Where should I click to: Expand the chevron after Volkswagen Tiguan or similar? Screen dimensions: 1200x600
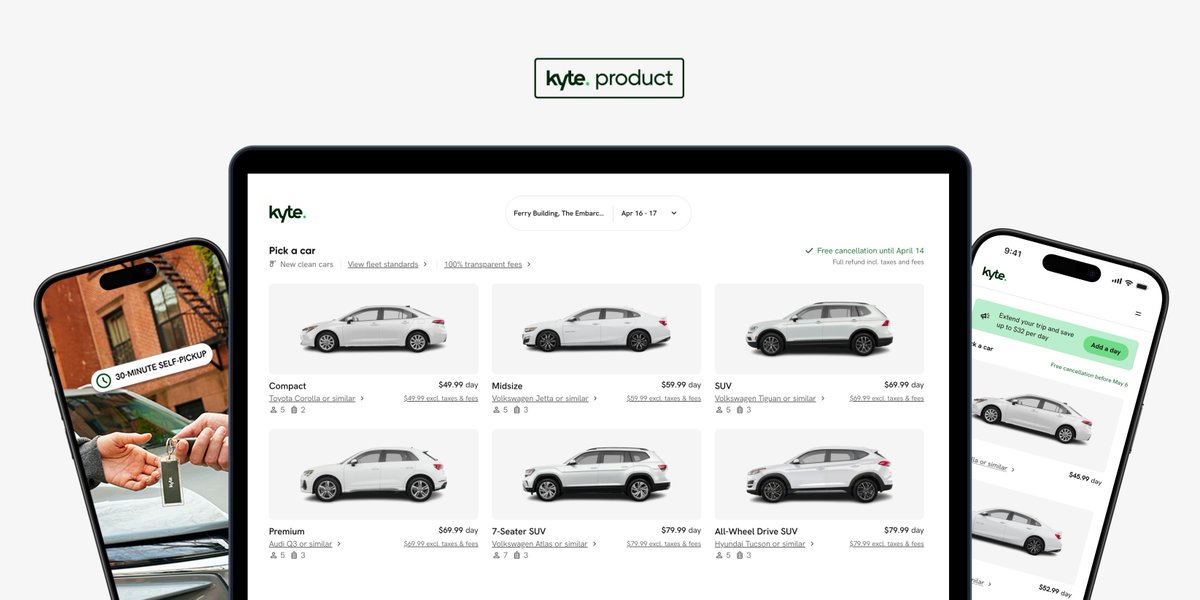click(x=823, y=398)
